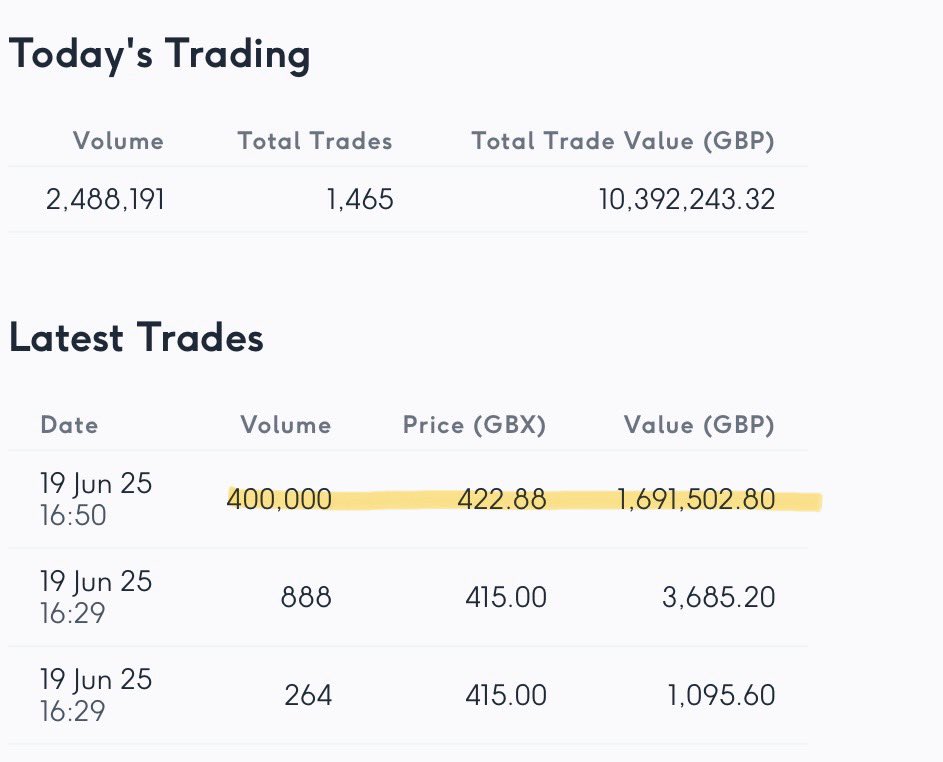Click the price in the 264-volume row
The width and height of the screenshot is (943, 762).
pyautogui.click(x=506, y=695)
